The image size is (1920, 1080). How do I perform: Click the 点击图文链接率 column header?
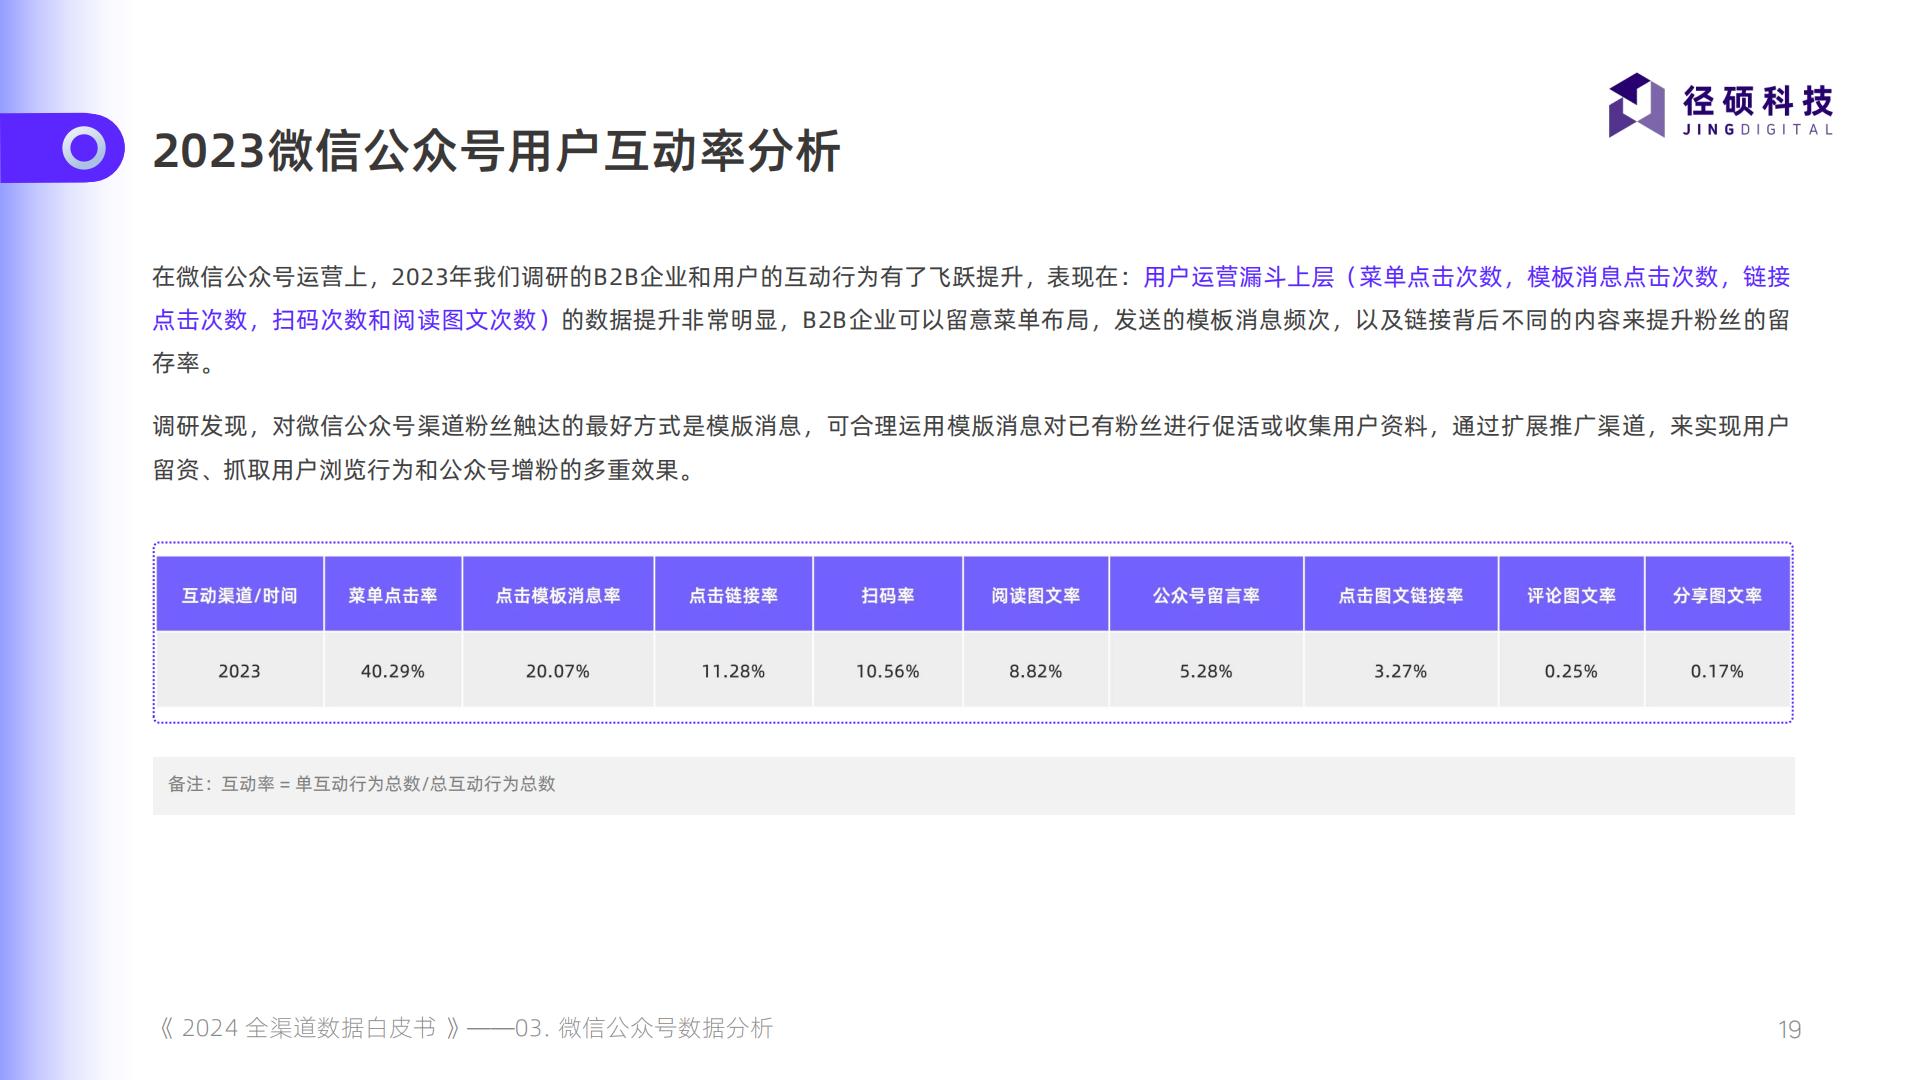click(1401, 595)
